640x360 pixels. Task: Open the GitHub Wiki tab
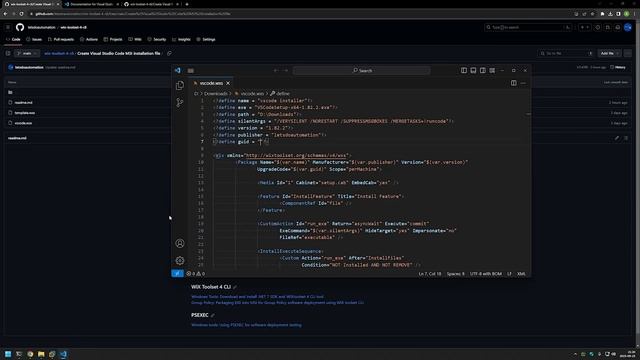(135, 40)
